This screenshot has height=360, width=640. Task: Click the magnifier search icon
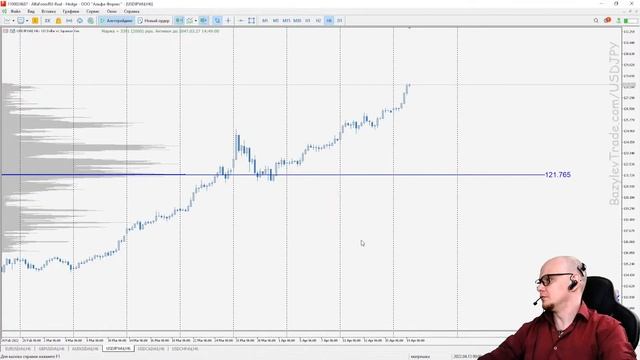(x=596, y=20)
